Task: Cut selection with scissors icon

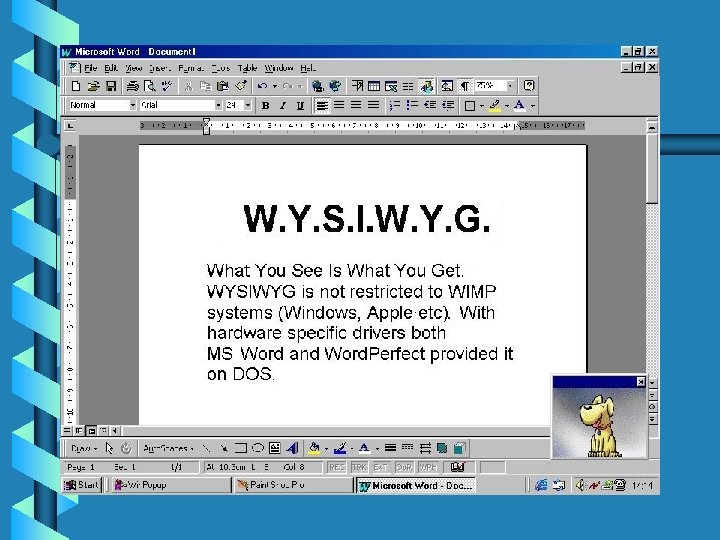Action: point(188,86)
